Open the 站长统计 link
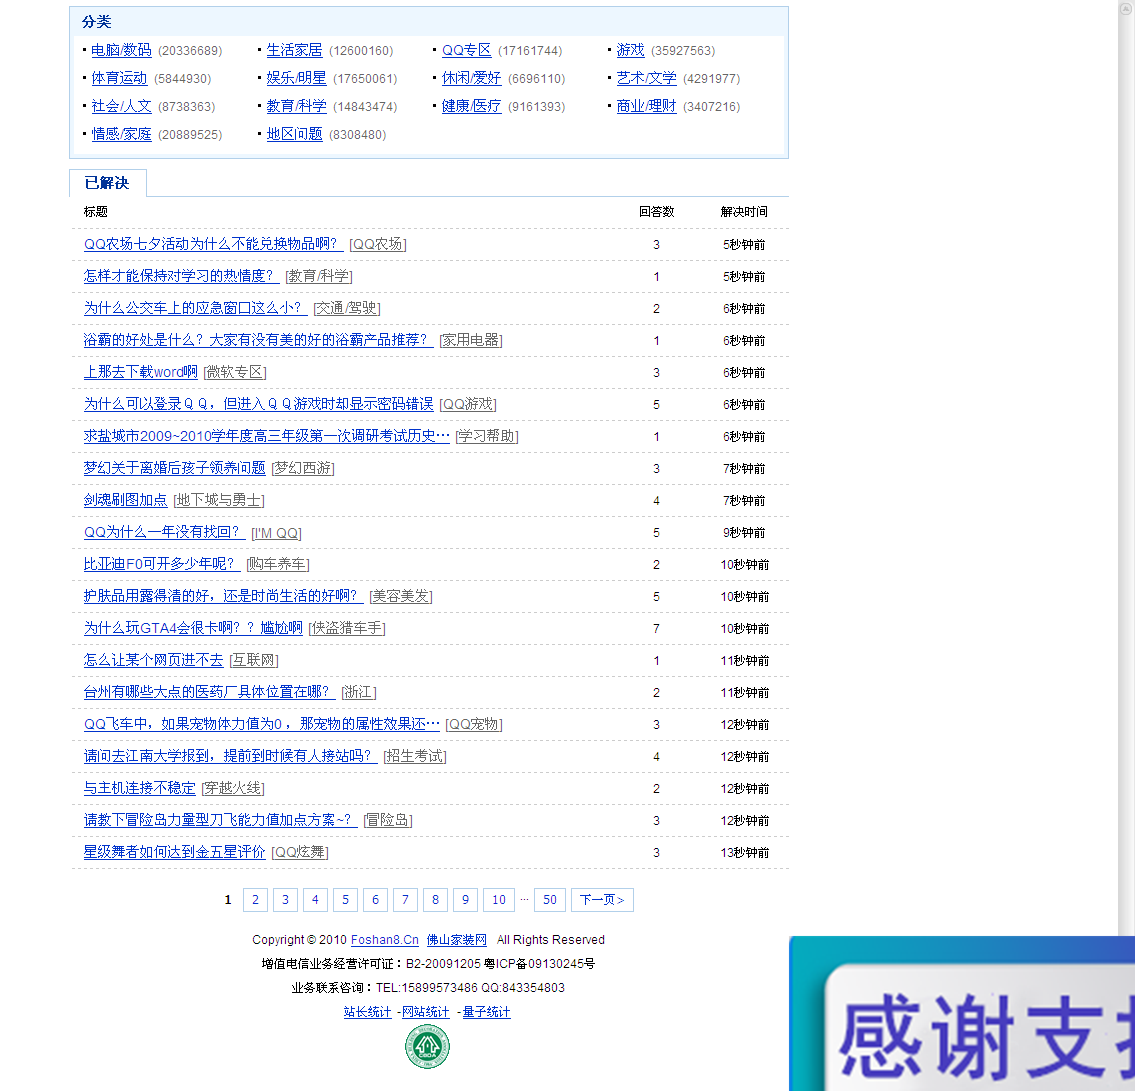1135x1091 pixels. point(368,1012)
